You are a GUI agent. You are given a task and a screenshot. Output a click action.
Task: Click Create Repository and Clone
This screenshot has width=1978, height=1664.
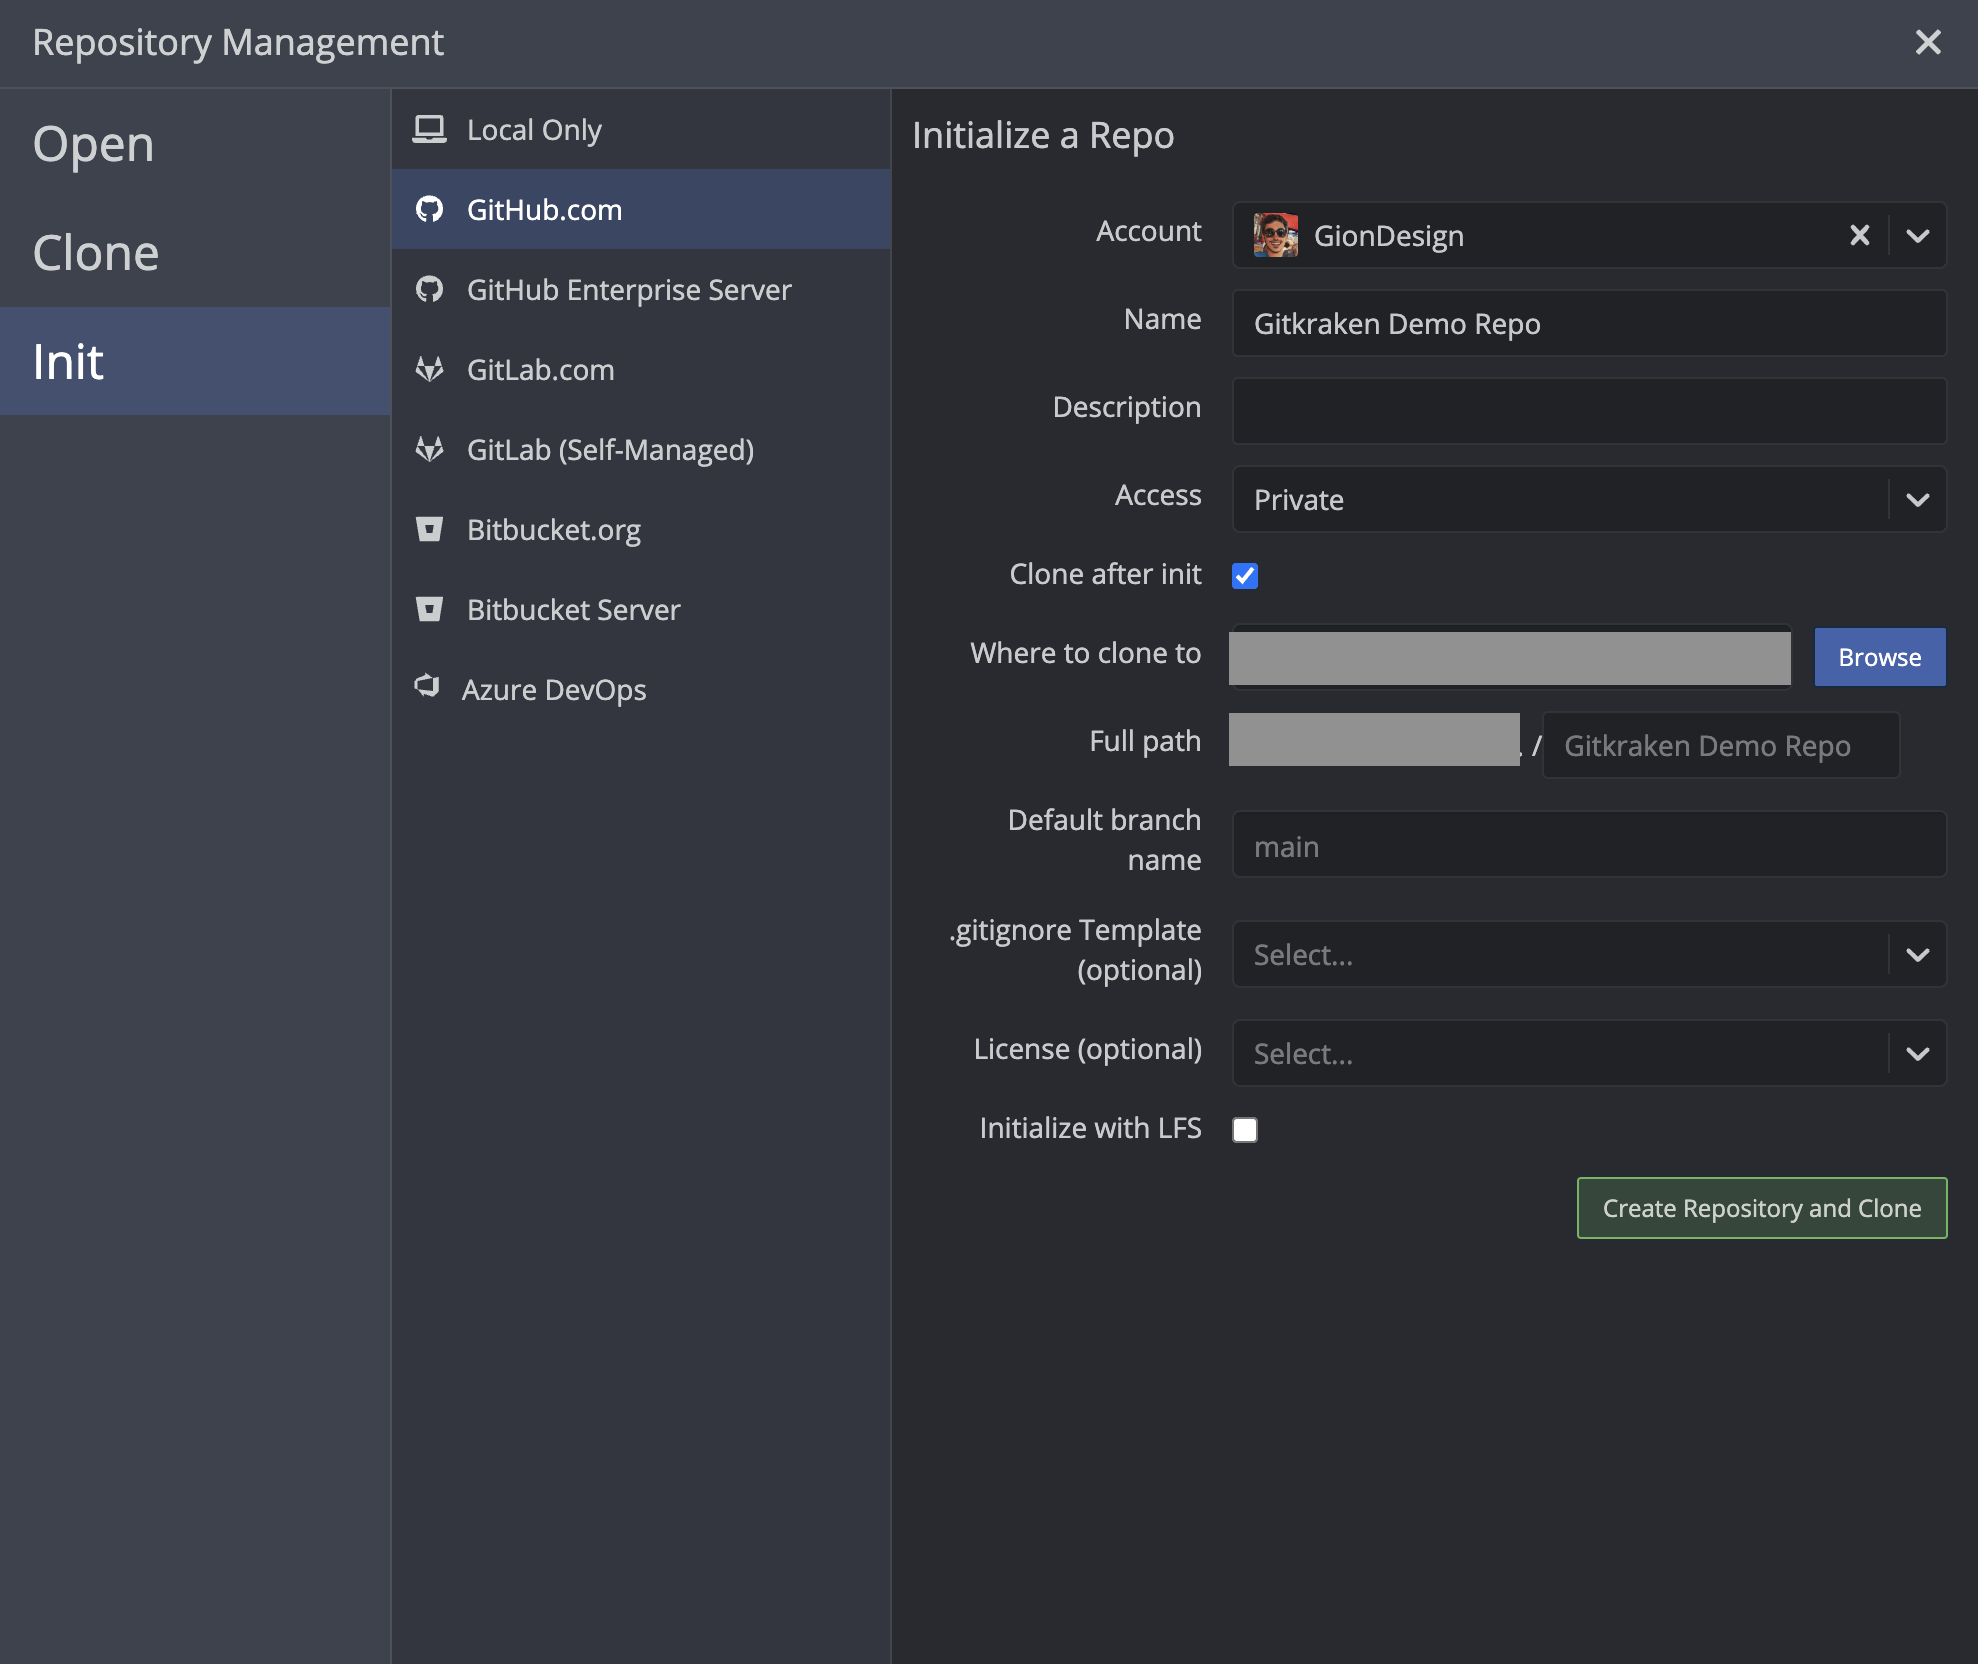click(x=1761, y=1208)
